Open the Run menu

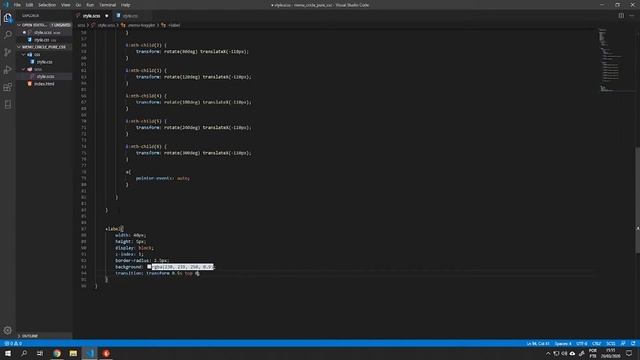click(x=90, y=5)
